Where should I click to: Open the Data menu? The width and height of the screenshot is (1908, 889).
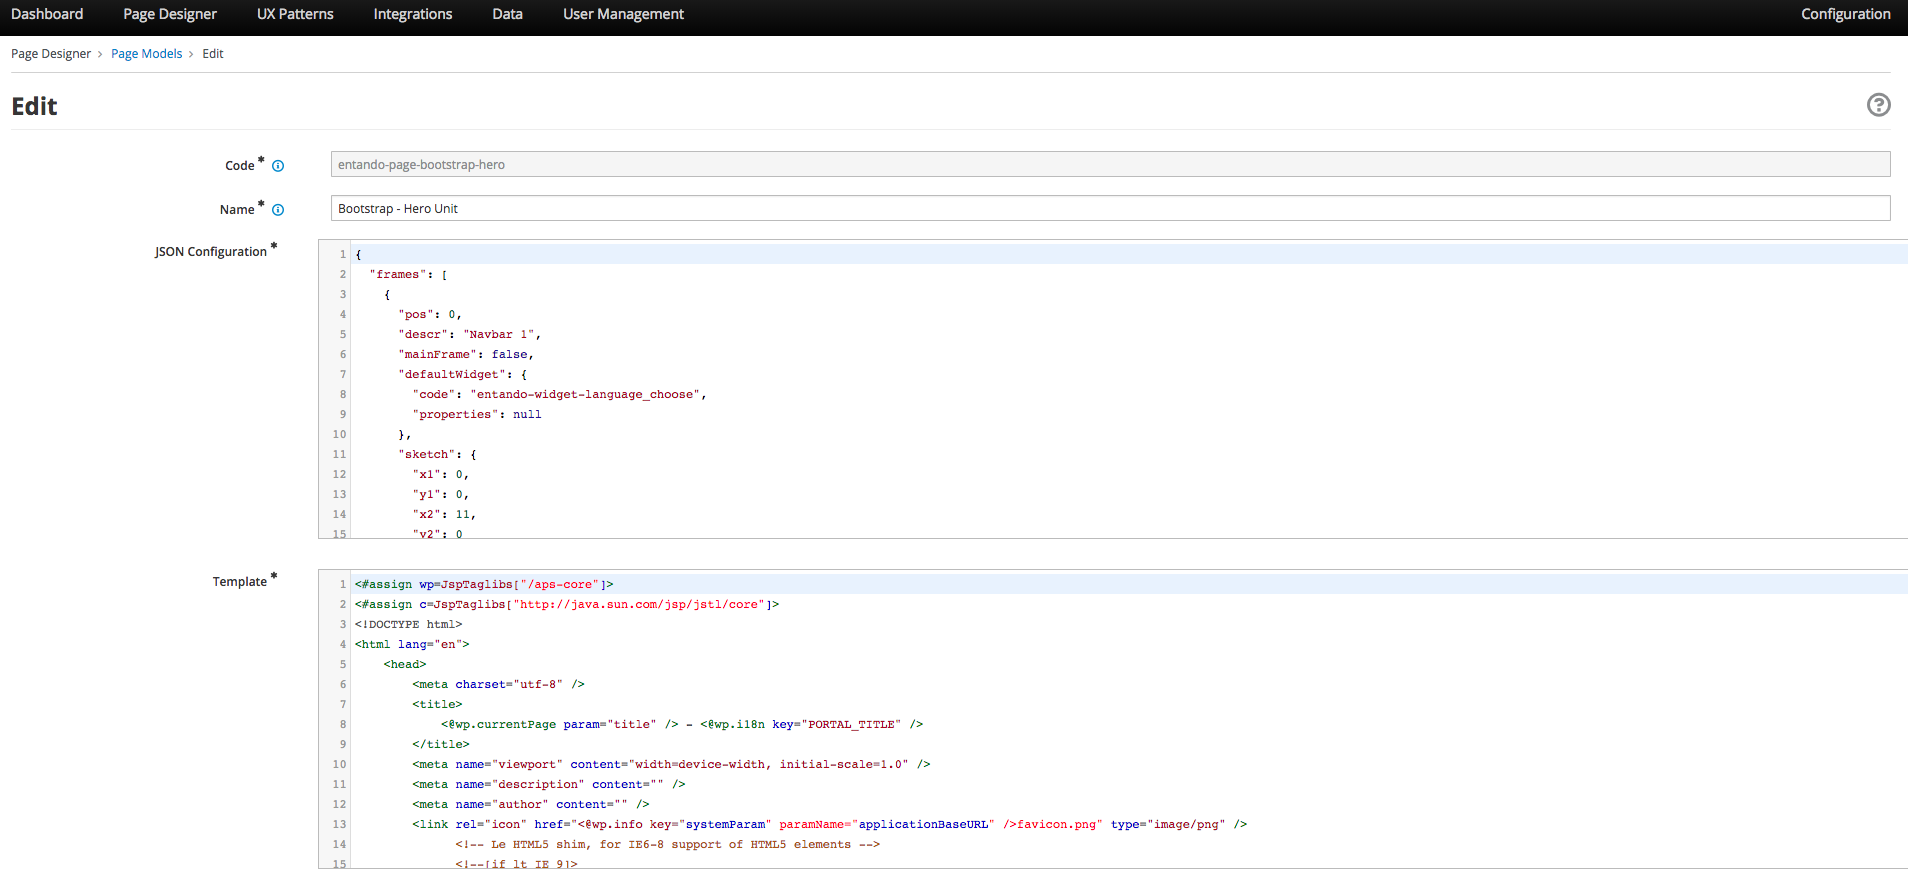pyautogui.click(x=508, y=14)
